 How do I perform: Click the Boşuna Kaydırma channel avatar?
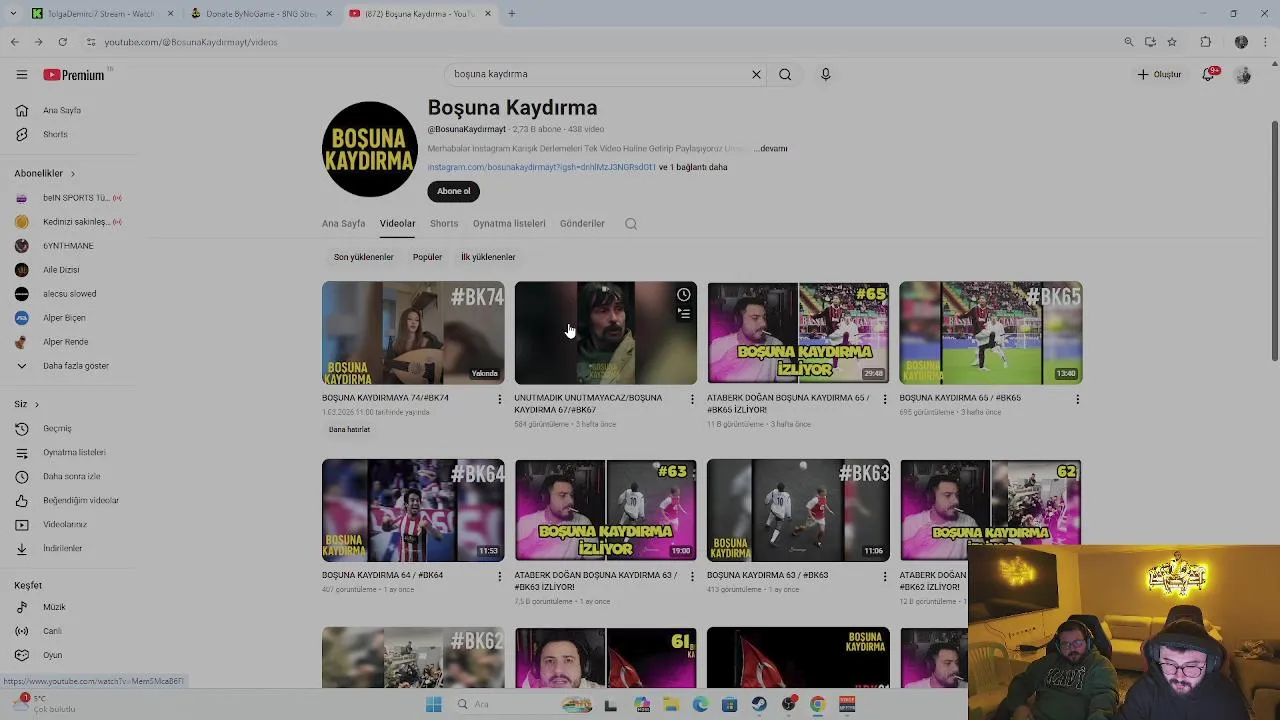coord(370,149)
